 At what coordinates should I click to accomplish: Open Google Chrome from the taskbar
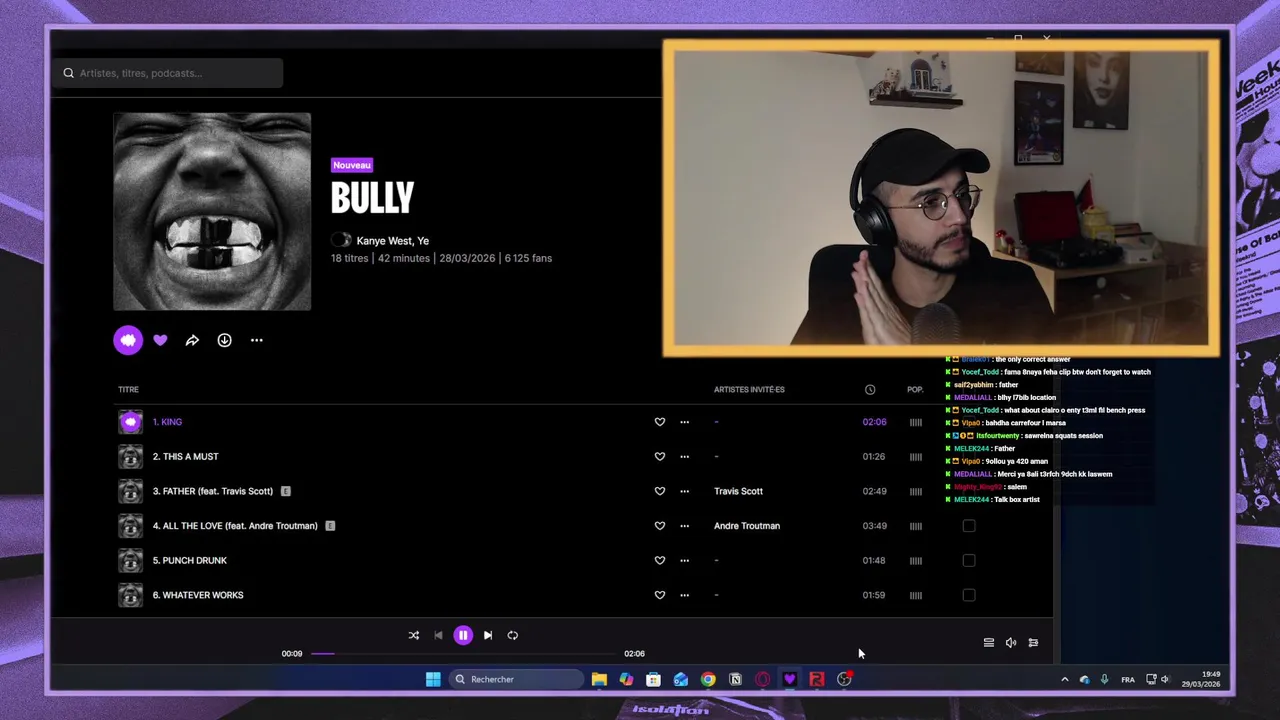[x=708, y=679]
